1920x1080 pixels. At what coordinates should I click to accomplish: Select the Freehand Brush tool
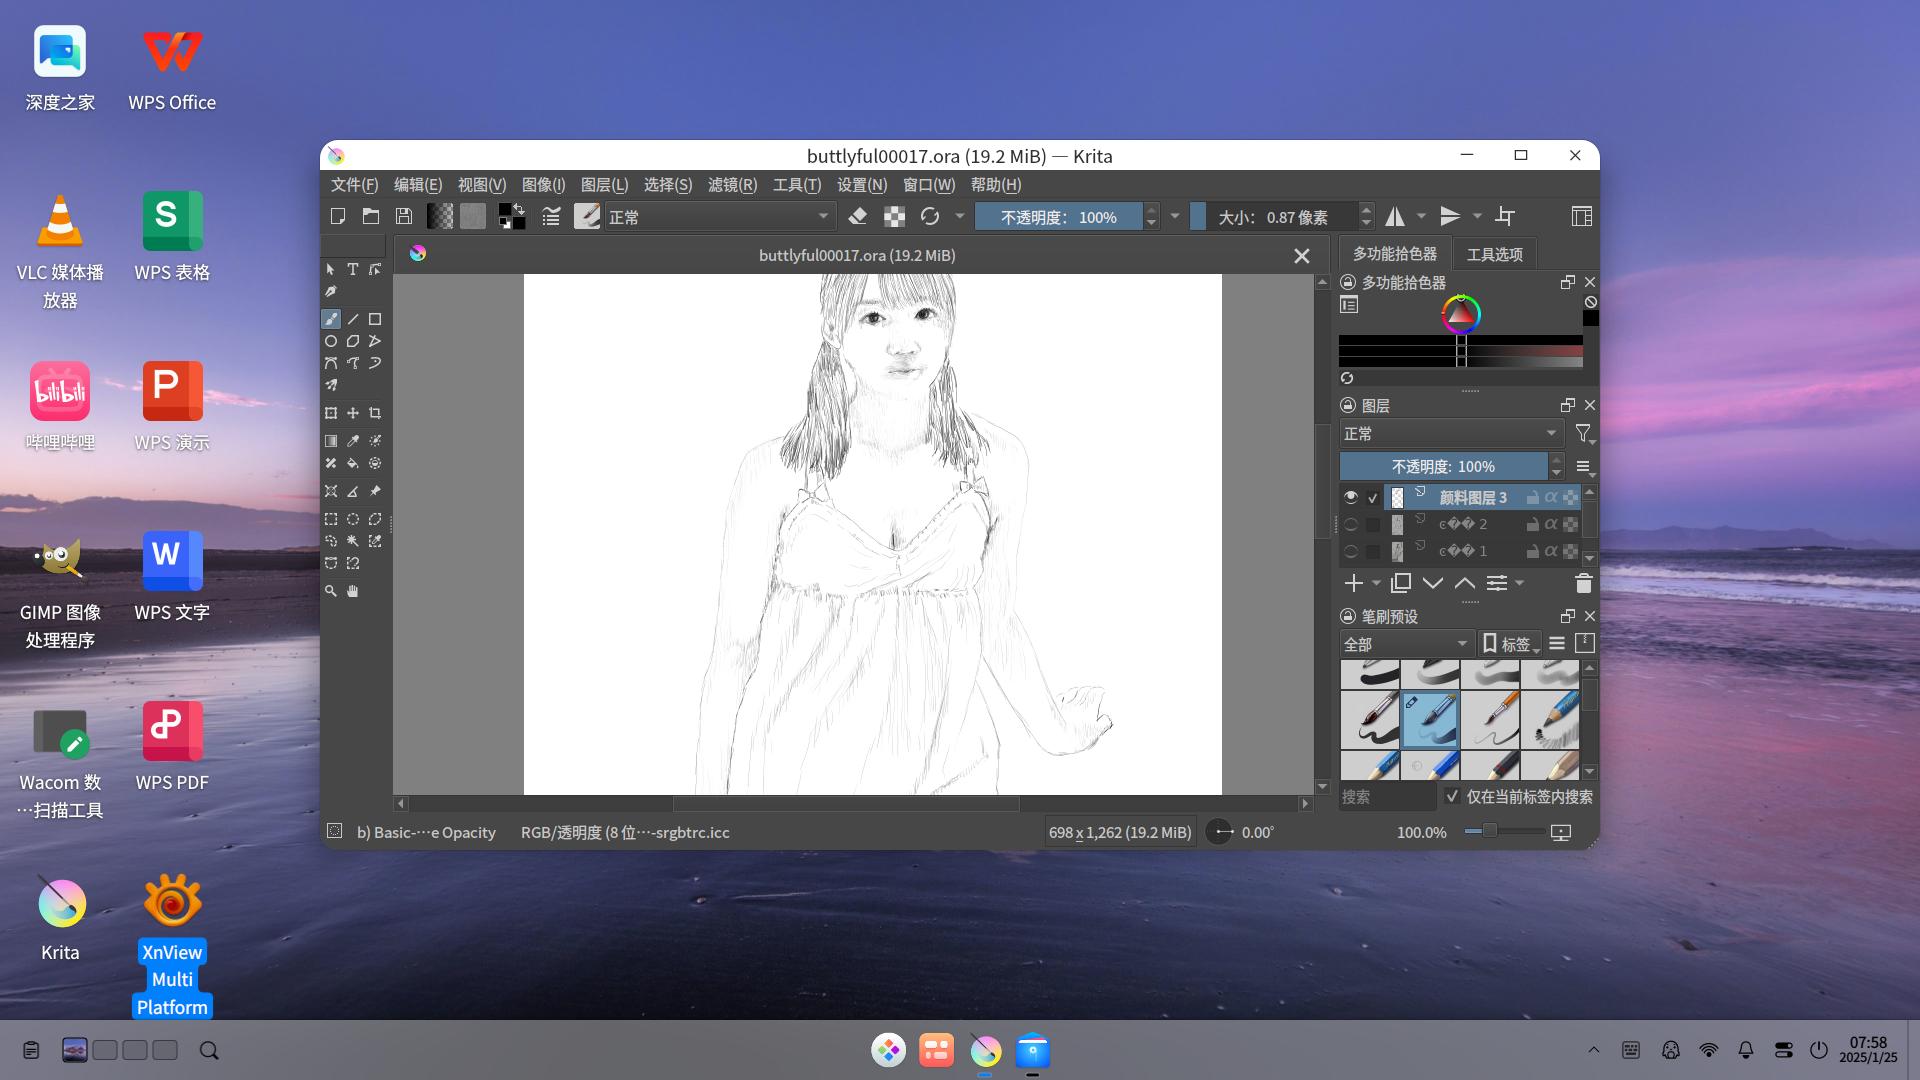pyautogui.click(x=331, y=319)
